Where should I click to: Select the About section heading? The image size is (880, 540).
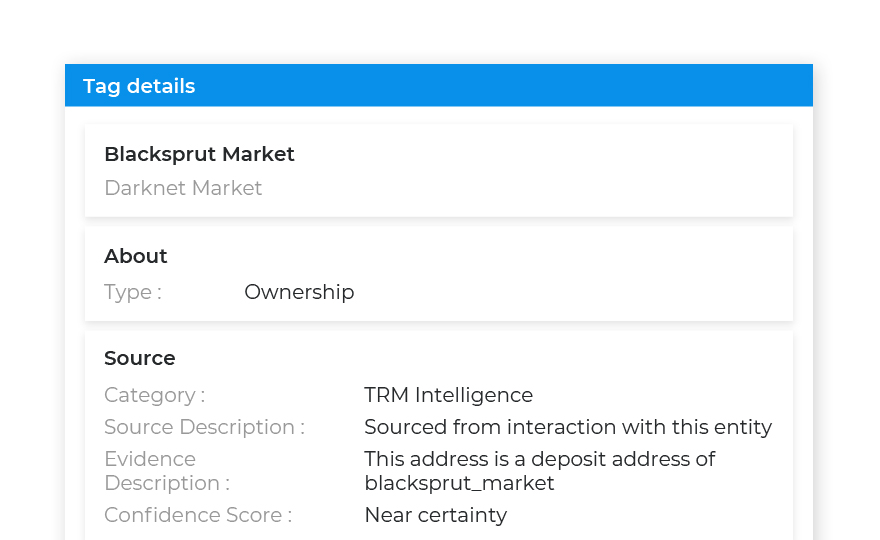click(135, 256)
